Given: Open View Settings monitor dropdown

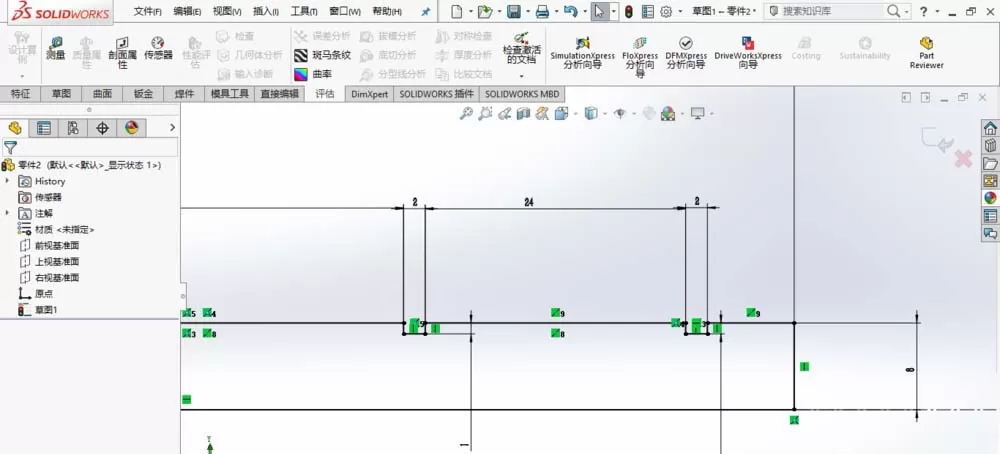Looking at the screenshot, I should pos(712,114).
